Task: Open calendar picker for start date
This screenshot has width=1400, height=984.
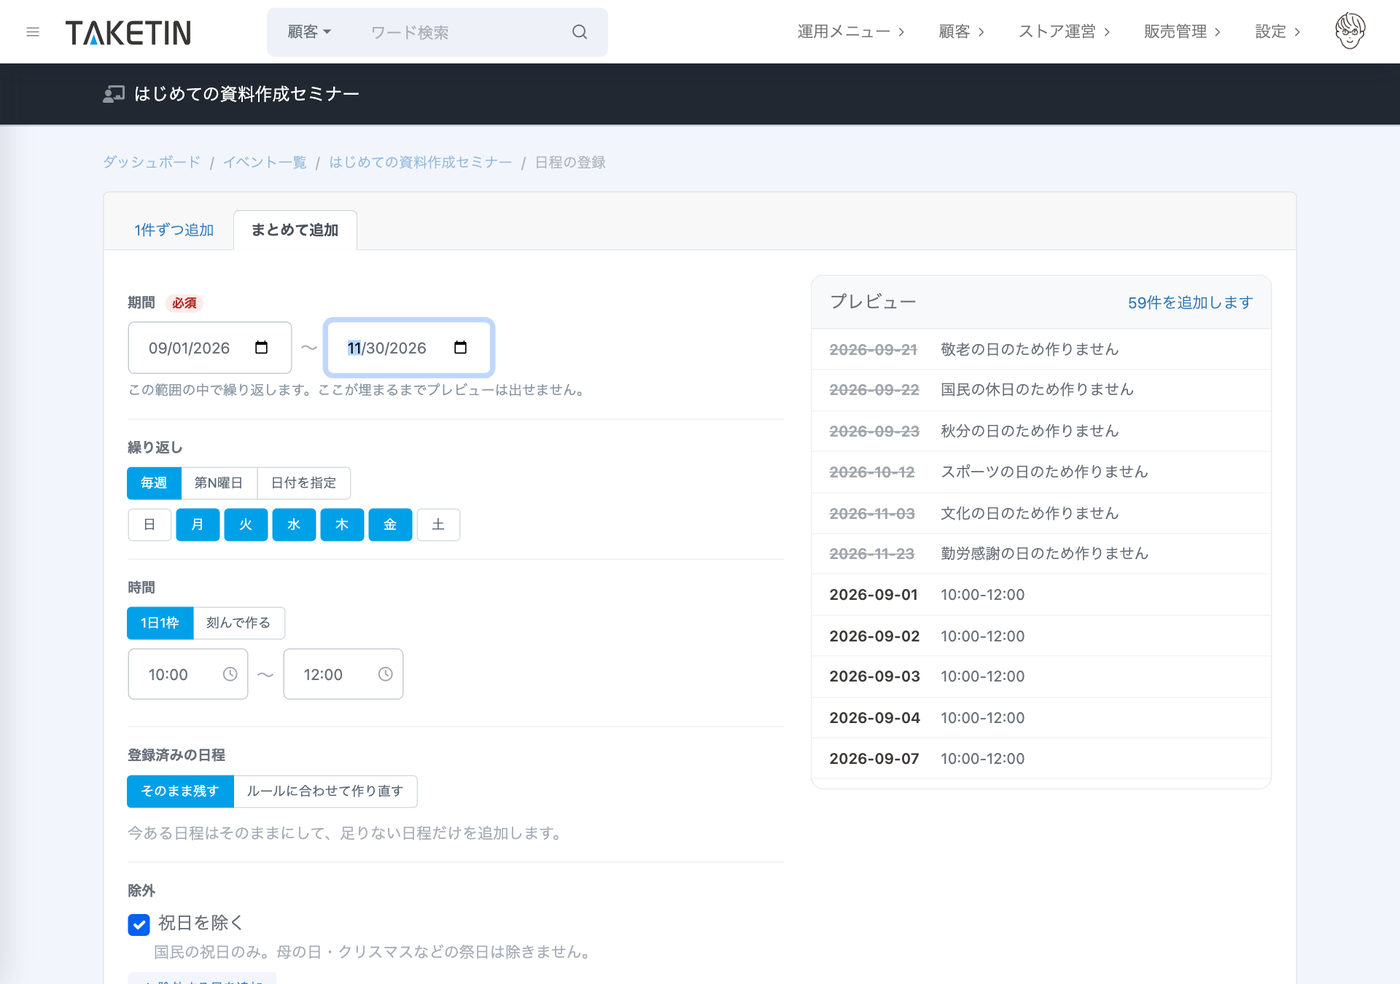Action: pos(262,348)
